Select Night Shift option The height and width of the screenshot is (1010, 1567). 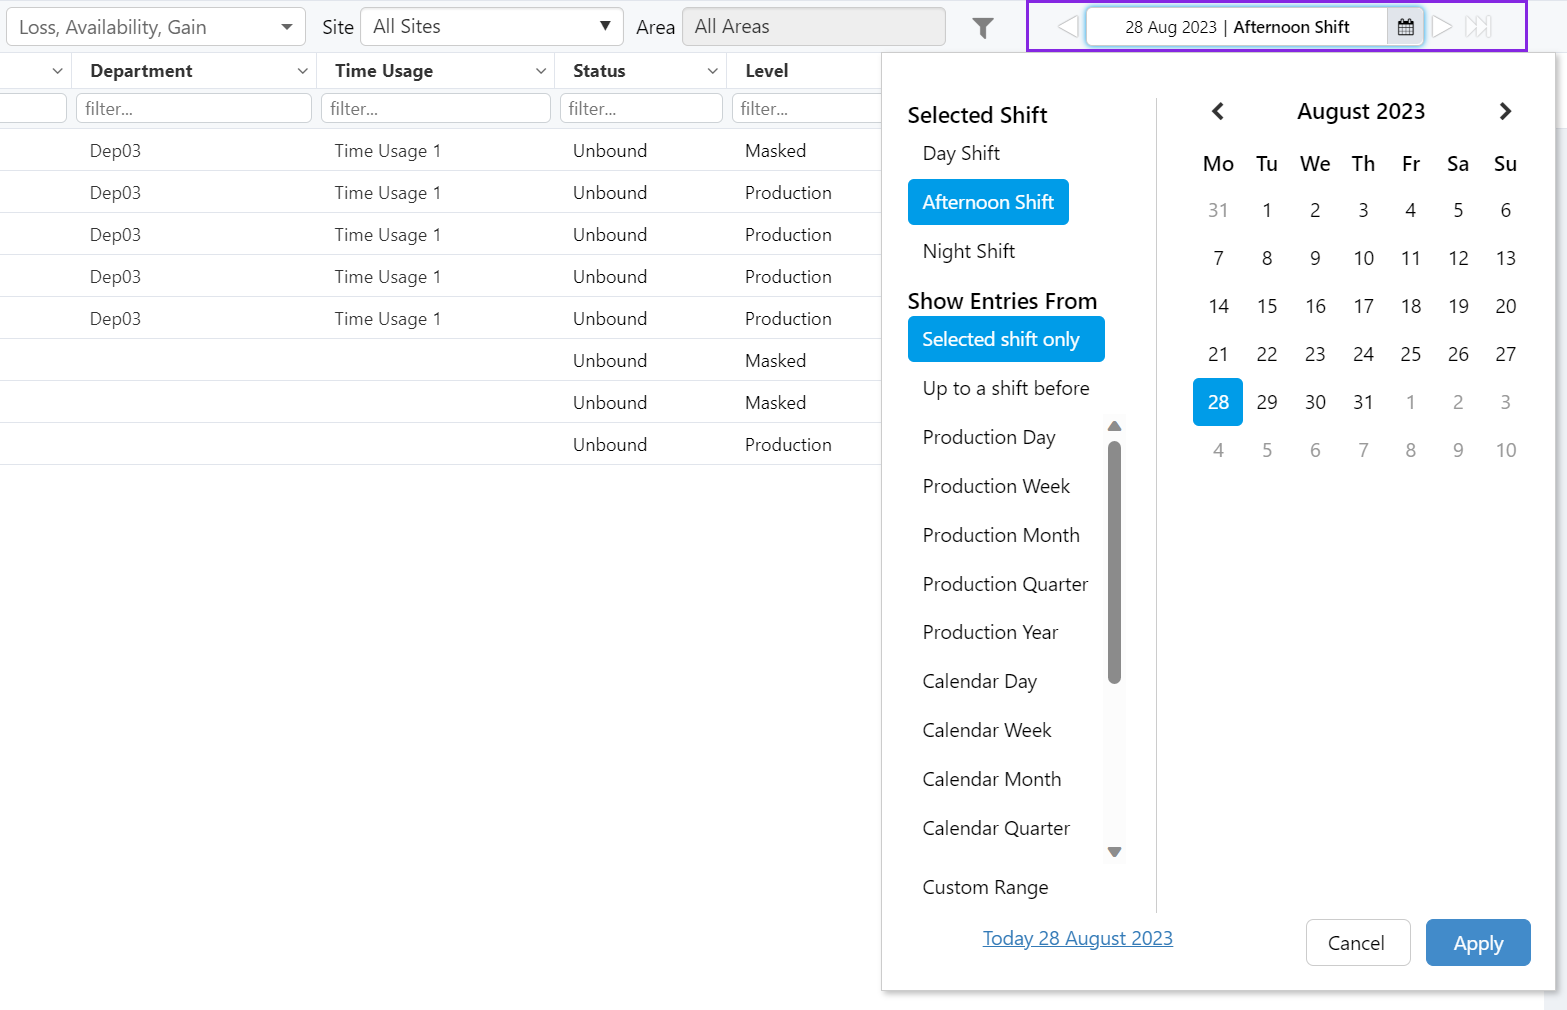968,251
